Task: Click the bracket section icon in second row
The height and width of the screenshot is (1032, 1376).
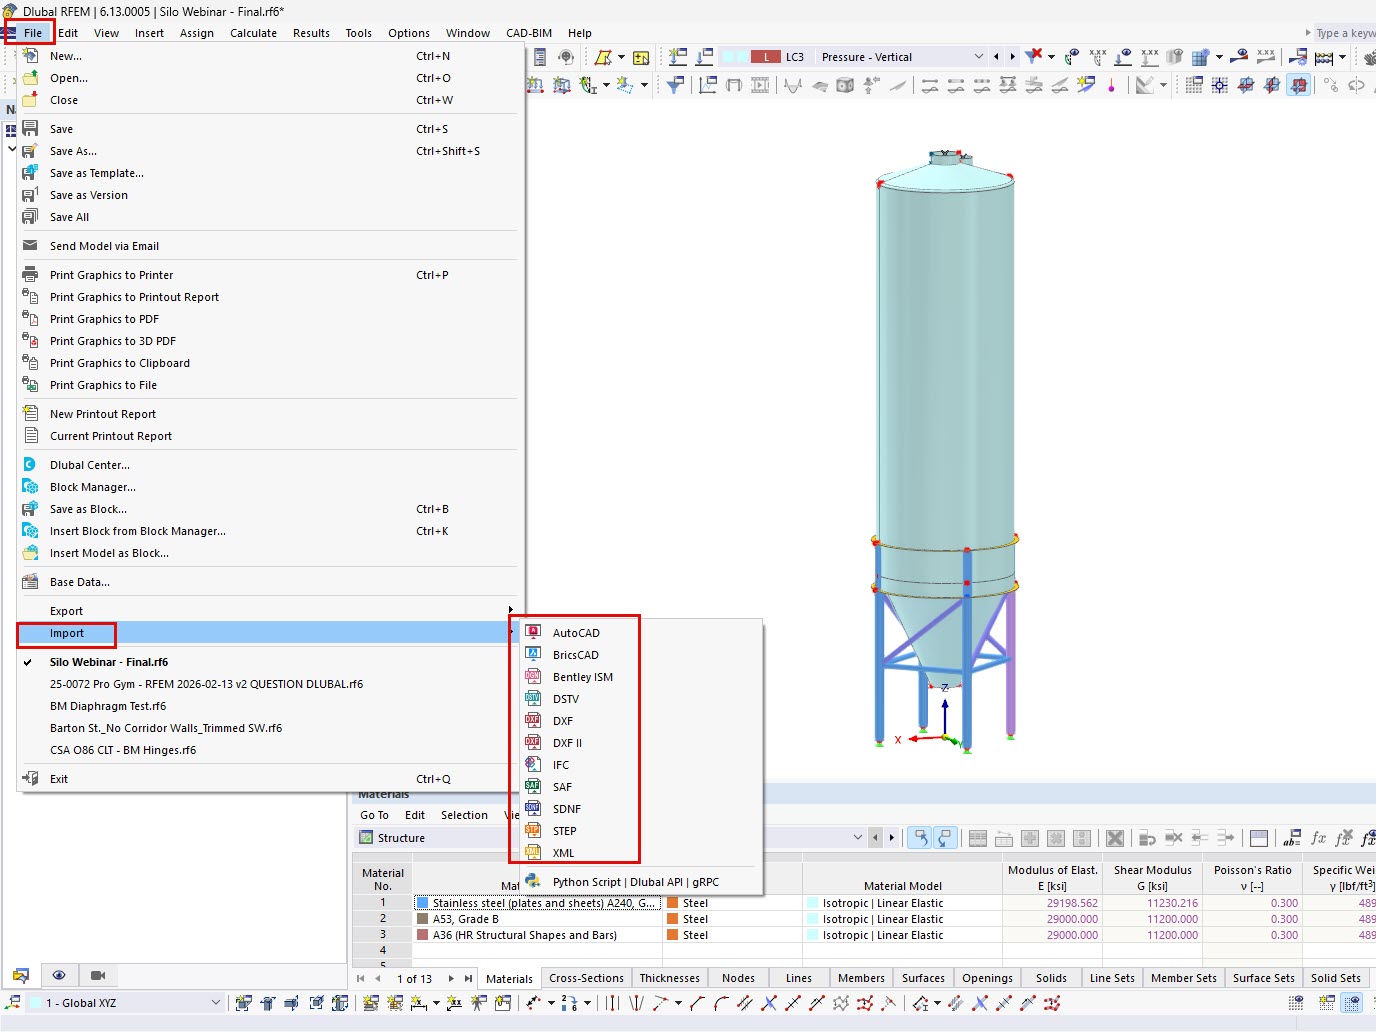Action: pos(734,85)
